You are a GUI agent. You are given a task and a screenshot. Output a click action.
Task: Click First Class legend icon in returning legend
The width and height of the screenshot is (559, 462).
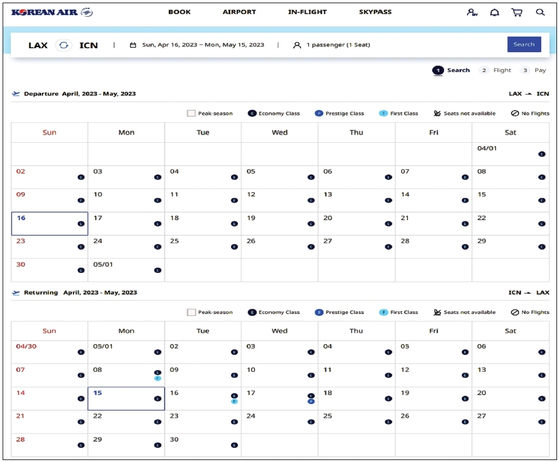(383, 312)
